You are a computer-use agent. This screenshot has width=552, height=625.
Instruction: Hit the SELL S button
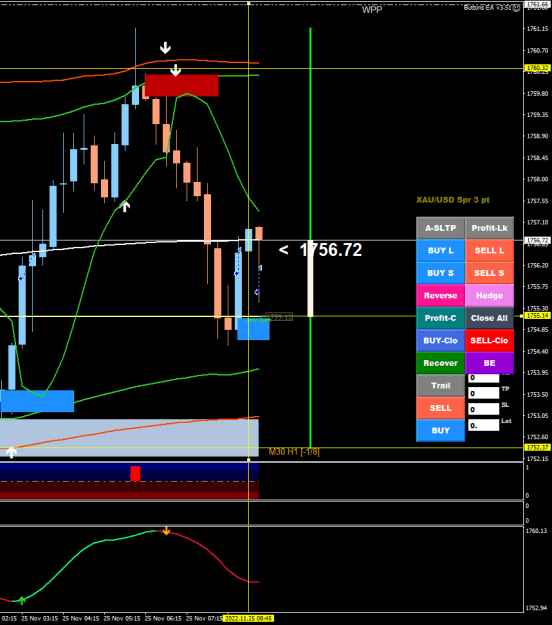pyautogui.click(x=489, y=273)
